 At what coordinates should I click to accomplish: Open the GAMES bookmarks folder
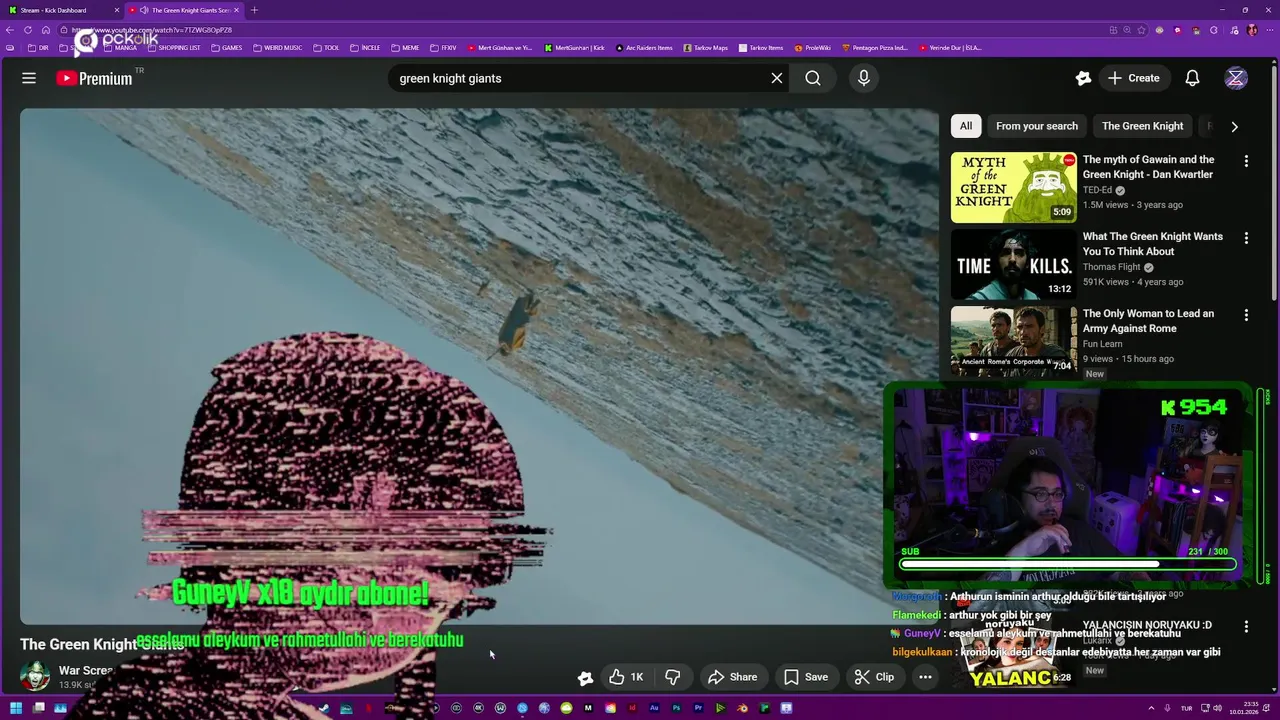226,47
